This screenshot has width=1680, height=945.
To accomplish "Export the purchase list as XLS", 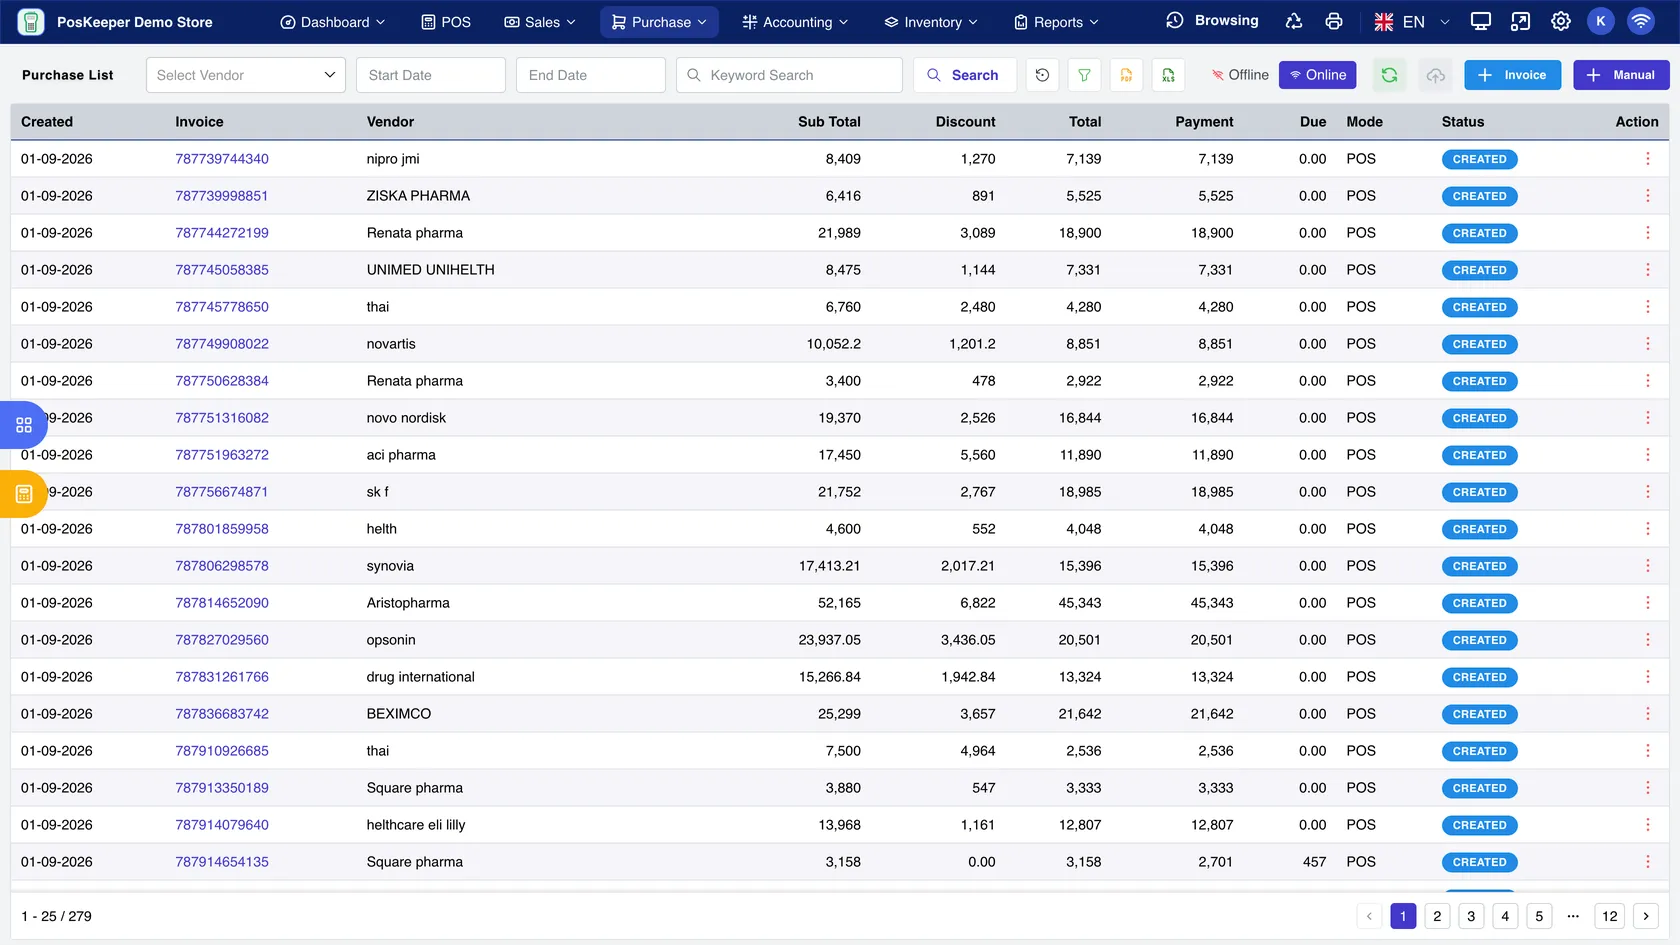I will click(x=1168, y=75).
